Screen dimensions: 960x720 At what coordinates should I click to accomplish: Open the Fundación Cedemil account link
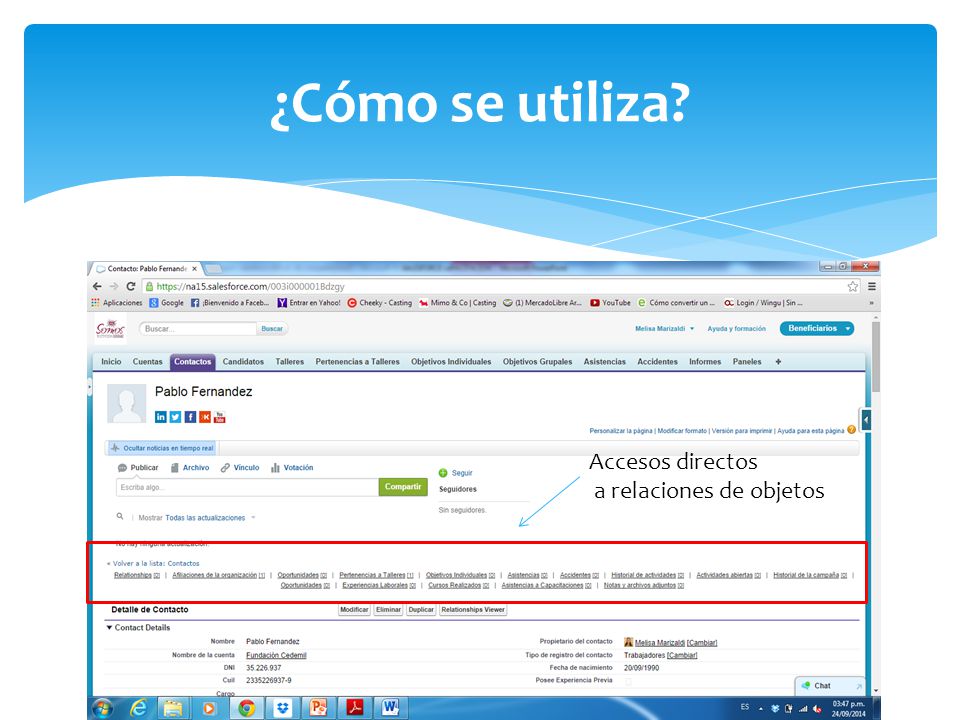[276, 655]
